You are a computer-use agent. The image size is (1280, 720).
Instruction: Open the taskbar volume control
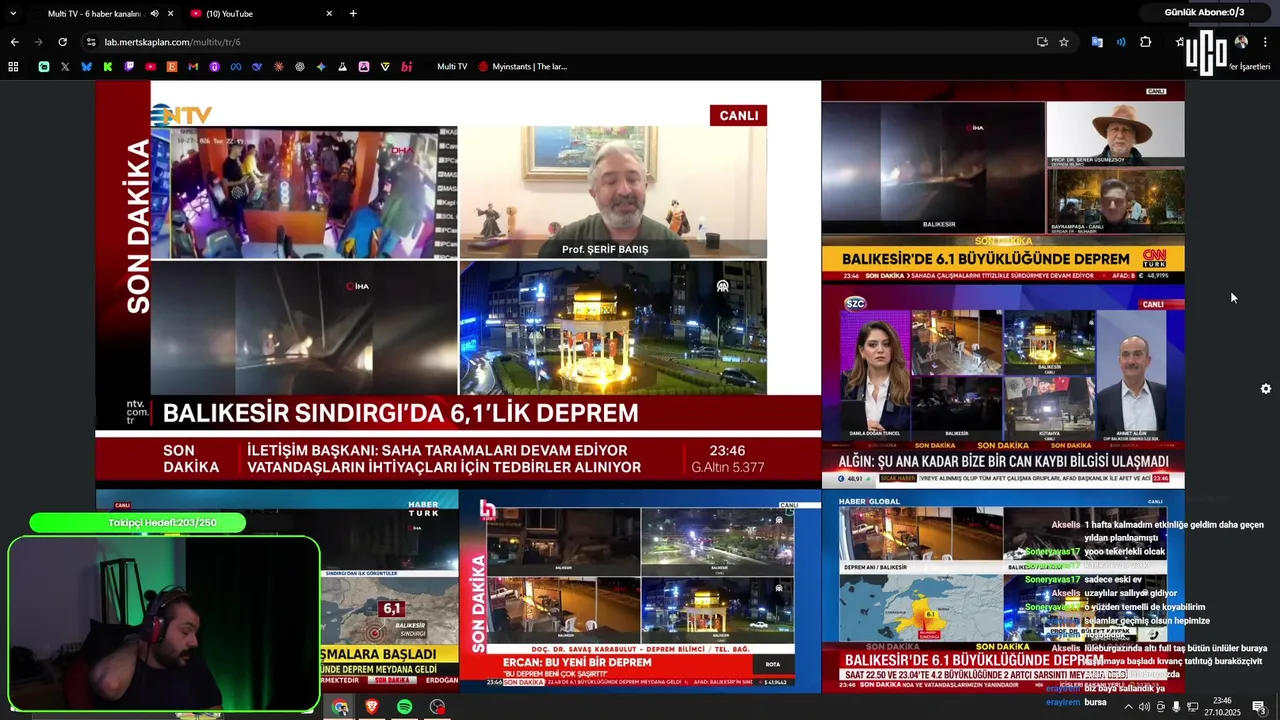point(1144,707)
